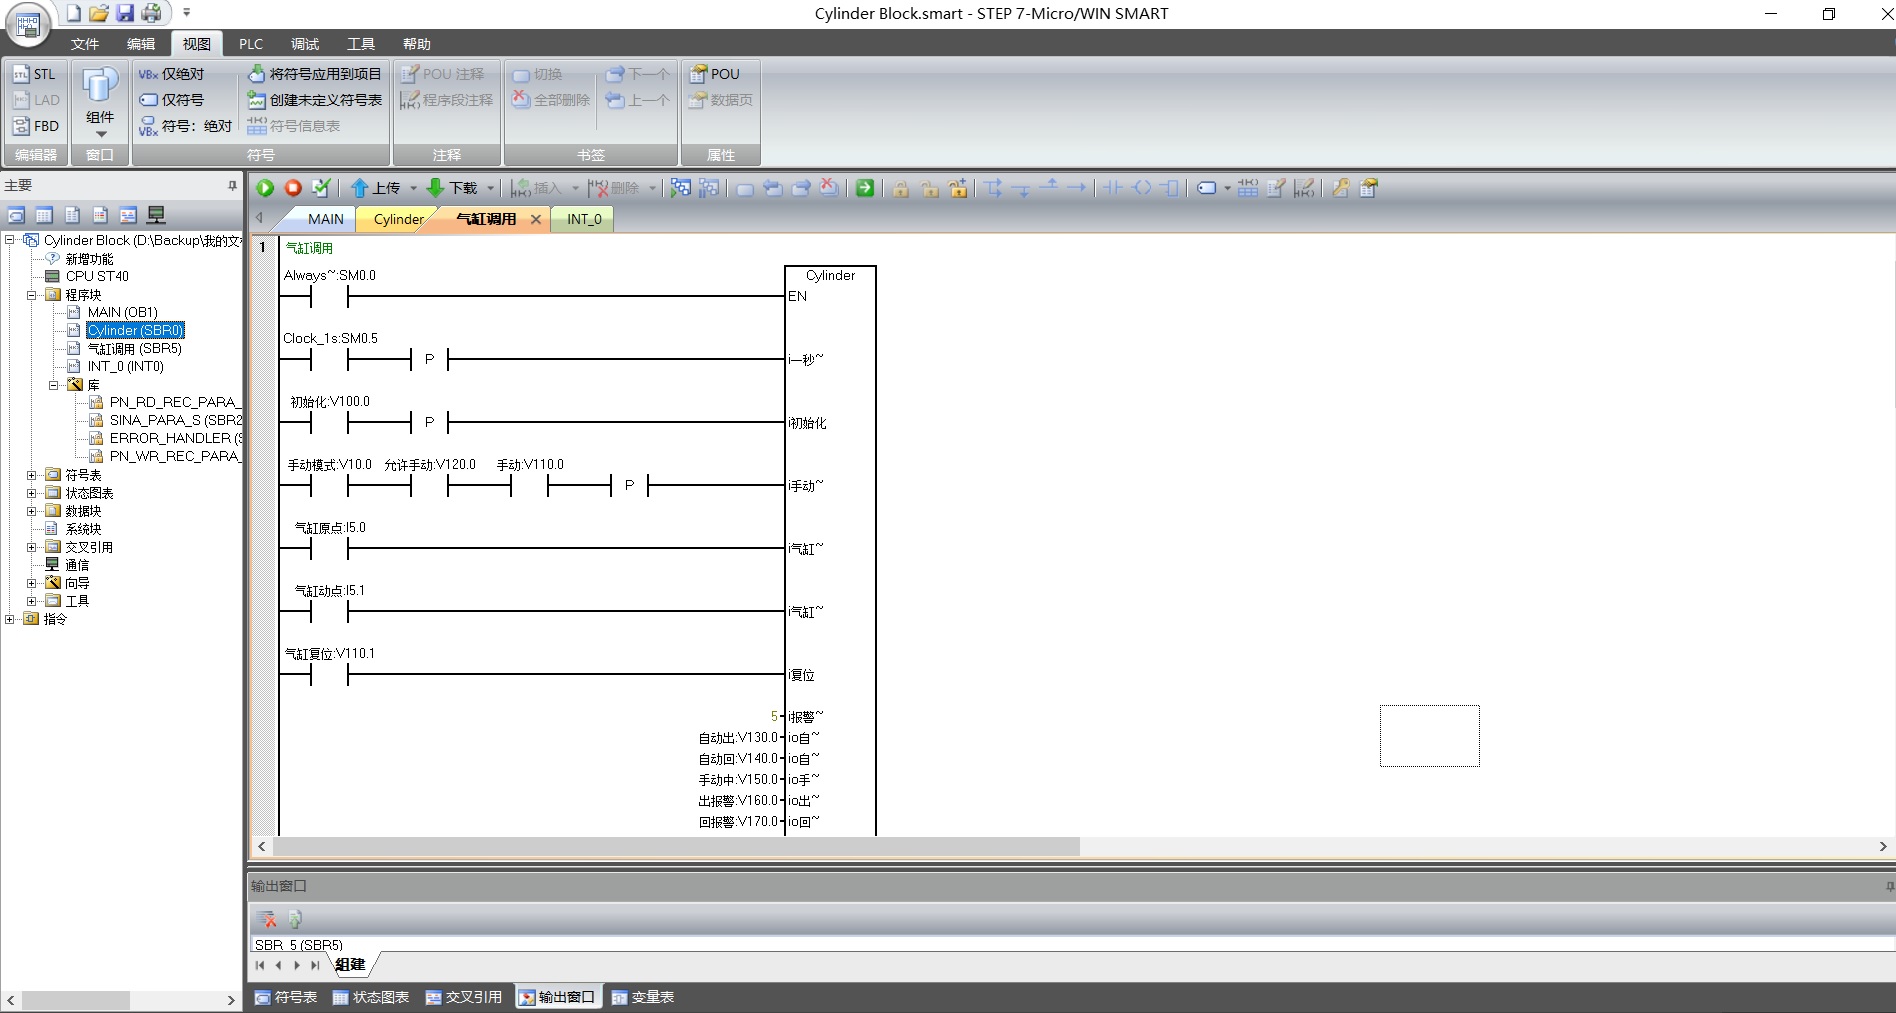Click 创建未定义符号表 button
The height and width of the screenshot is (1013, 1896).
[x=315, y=100]
